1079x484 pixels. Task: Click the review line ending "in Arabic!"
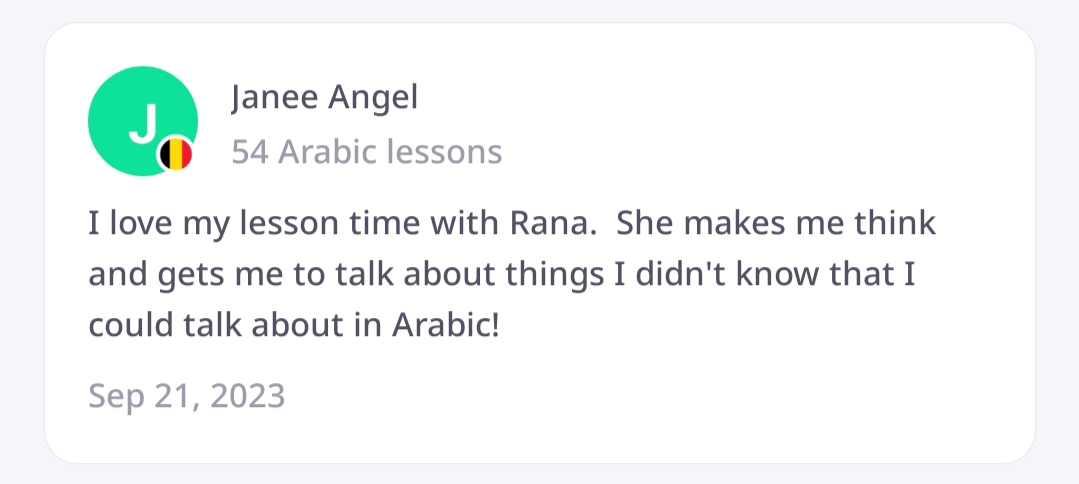coord(293,326)
